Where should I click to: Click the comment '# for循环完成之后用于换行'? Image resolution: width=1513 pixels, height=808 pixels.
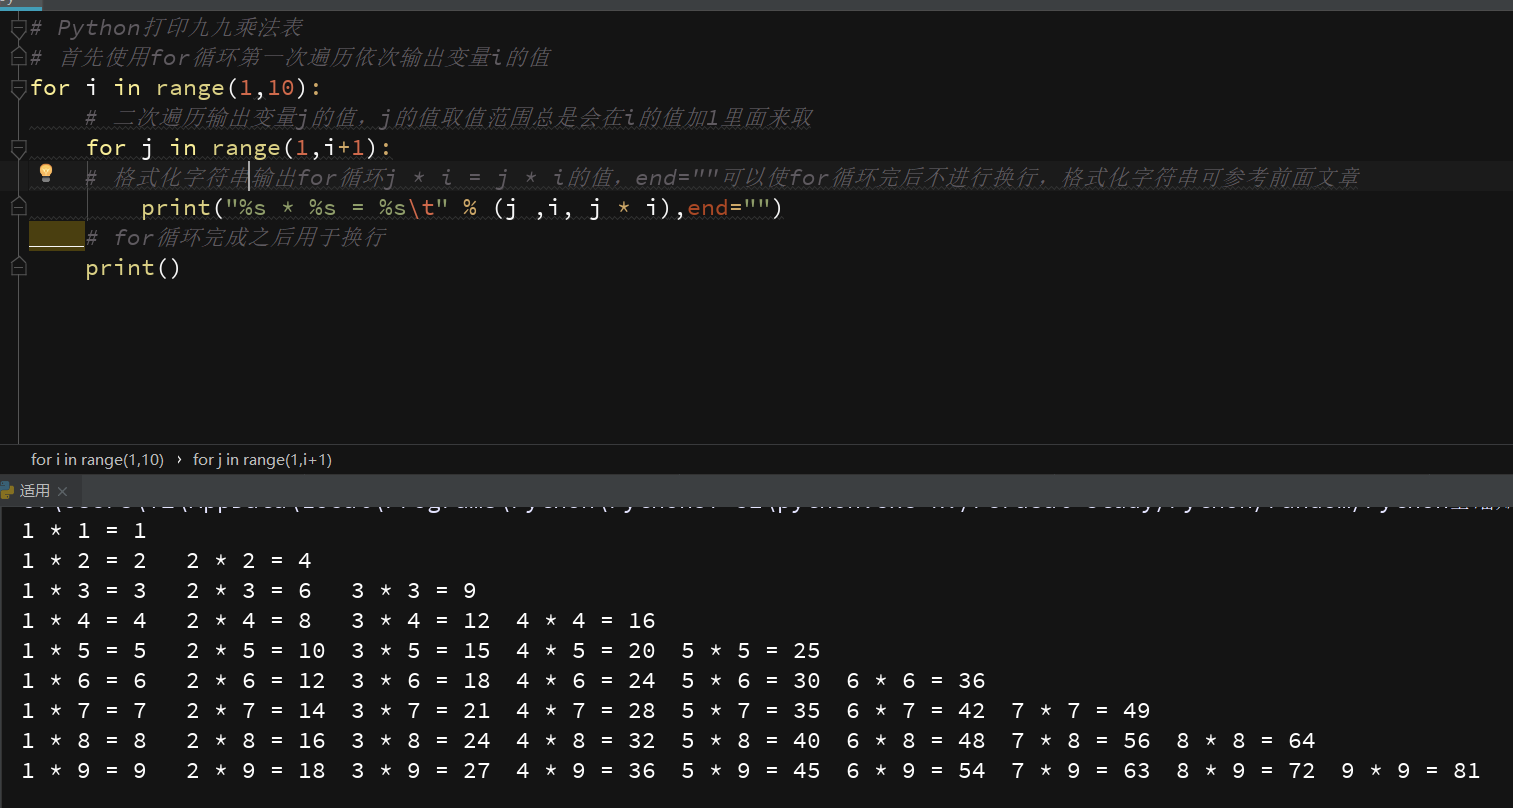[x=236, y=237]
